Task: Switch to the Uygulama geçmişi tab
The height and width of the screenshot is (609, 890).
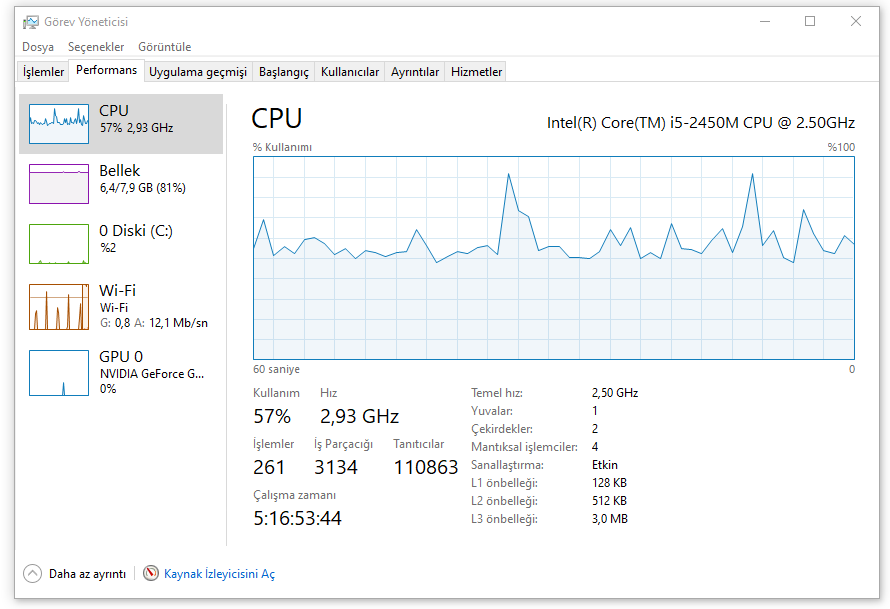Action: point(197,72)
